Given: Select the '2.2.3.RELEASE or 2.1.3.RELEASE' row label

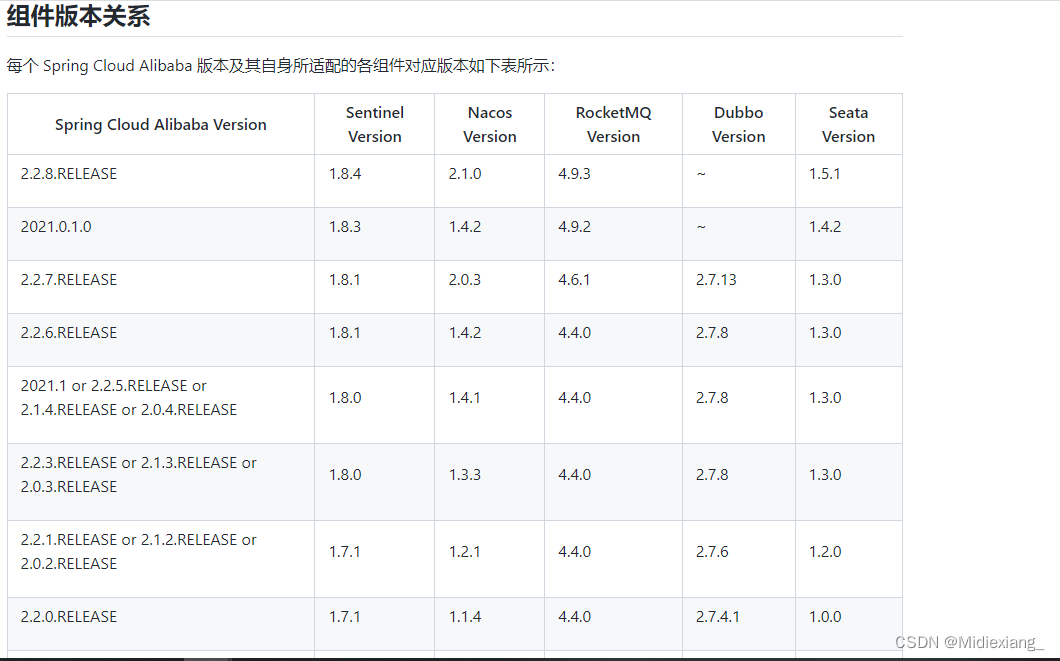Looking at the screenshot, I should (x=139, y=474).
